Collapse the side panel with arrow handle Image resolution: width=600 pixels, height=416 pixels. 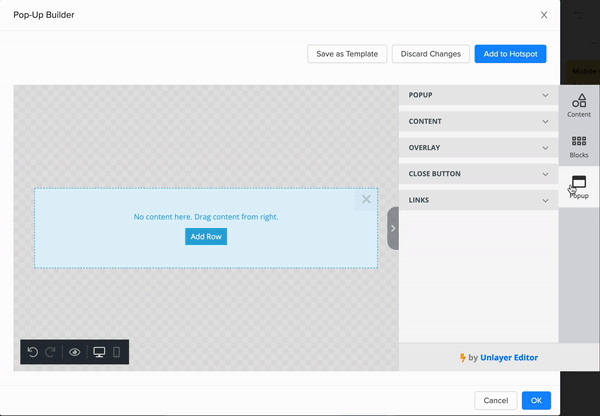tap(393, 228)
